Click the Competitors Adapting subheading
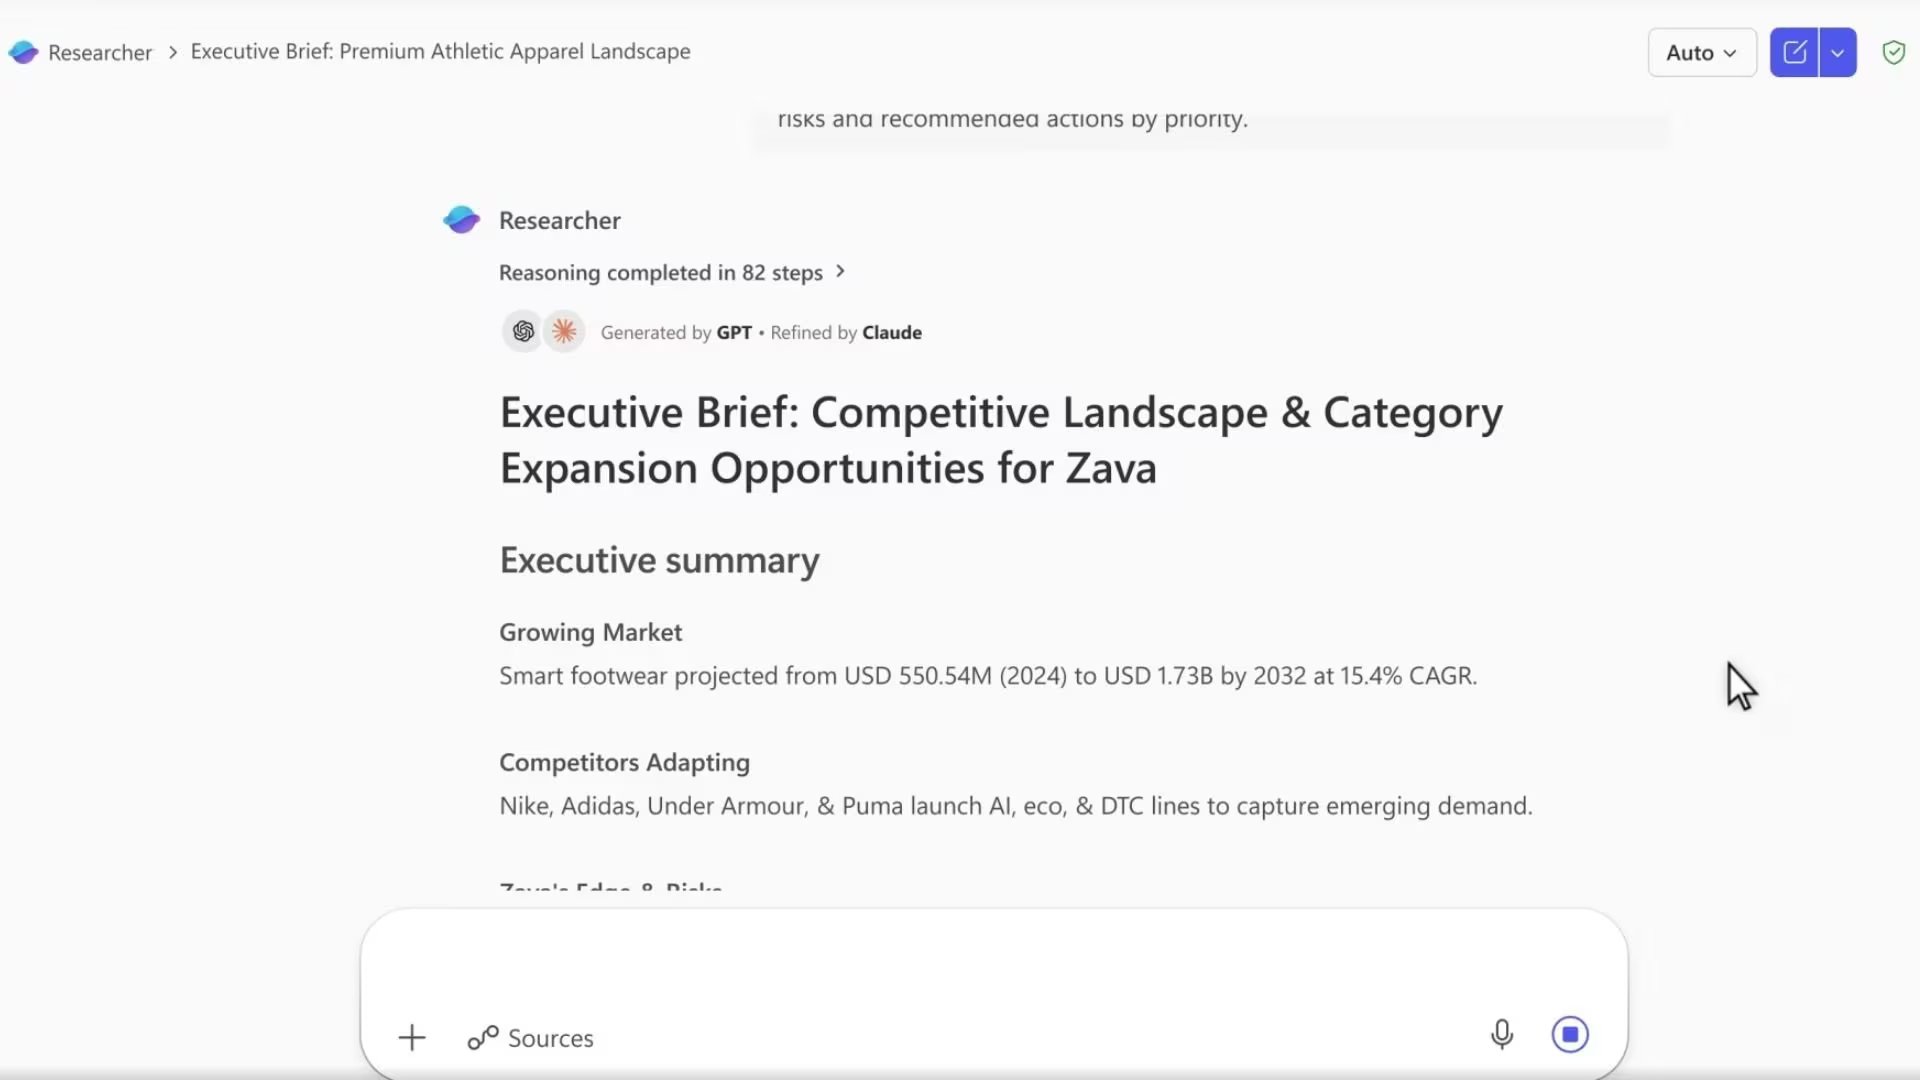1920x1080 pixels. pyautogui.click(x=624, y=762)
